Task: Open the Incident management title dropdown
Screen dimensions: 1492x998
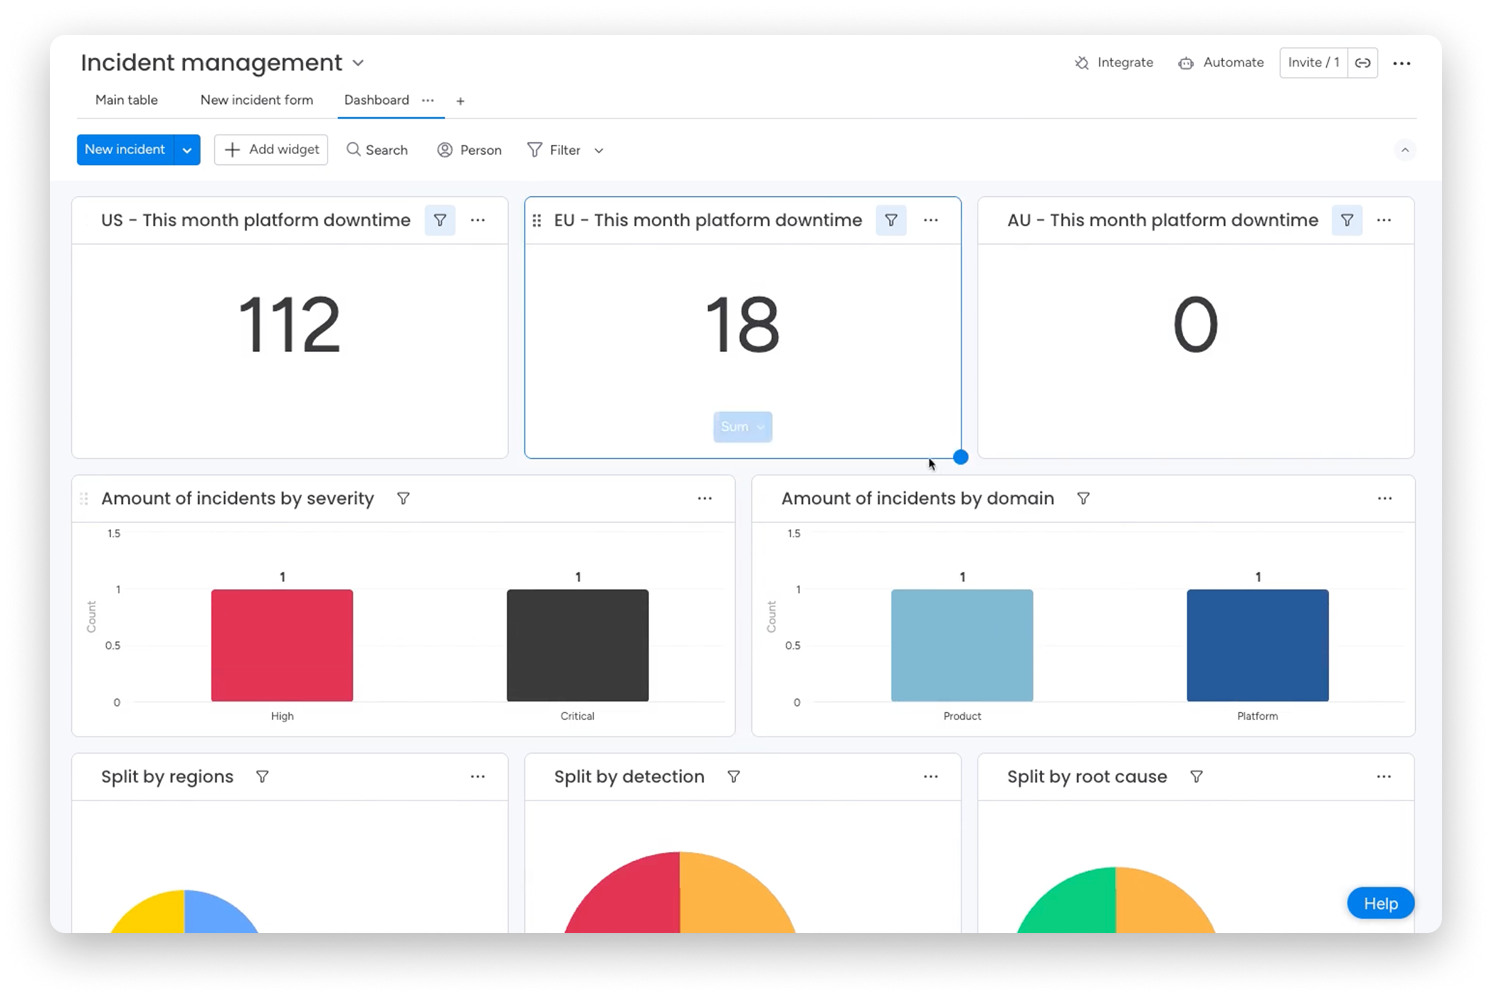Action: tap(358, 63)
